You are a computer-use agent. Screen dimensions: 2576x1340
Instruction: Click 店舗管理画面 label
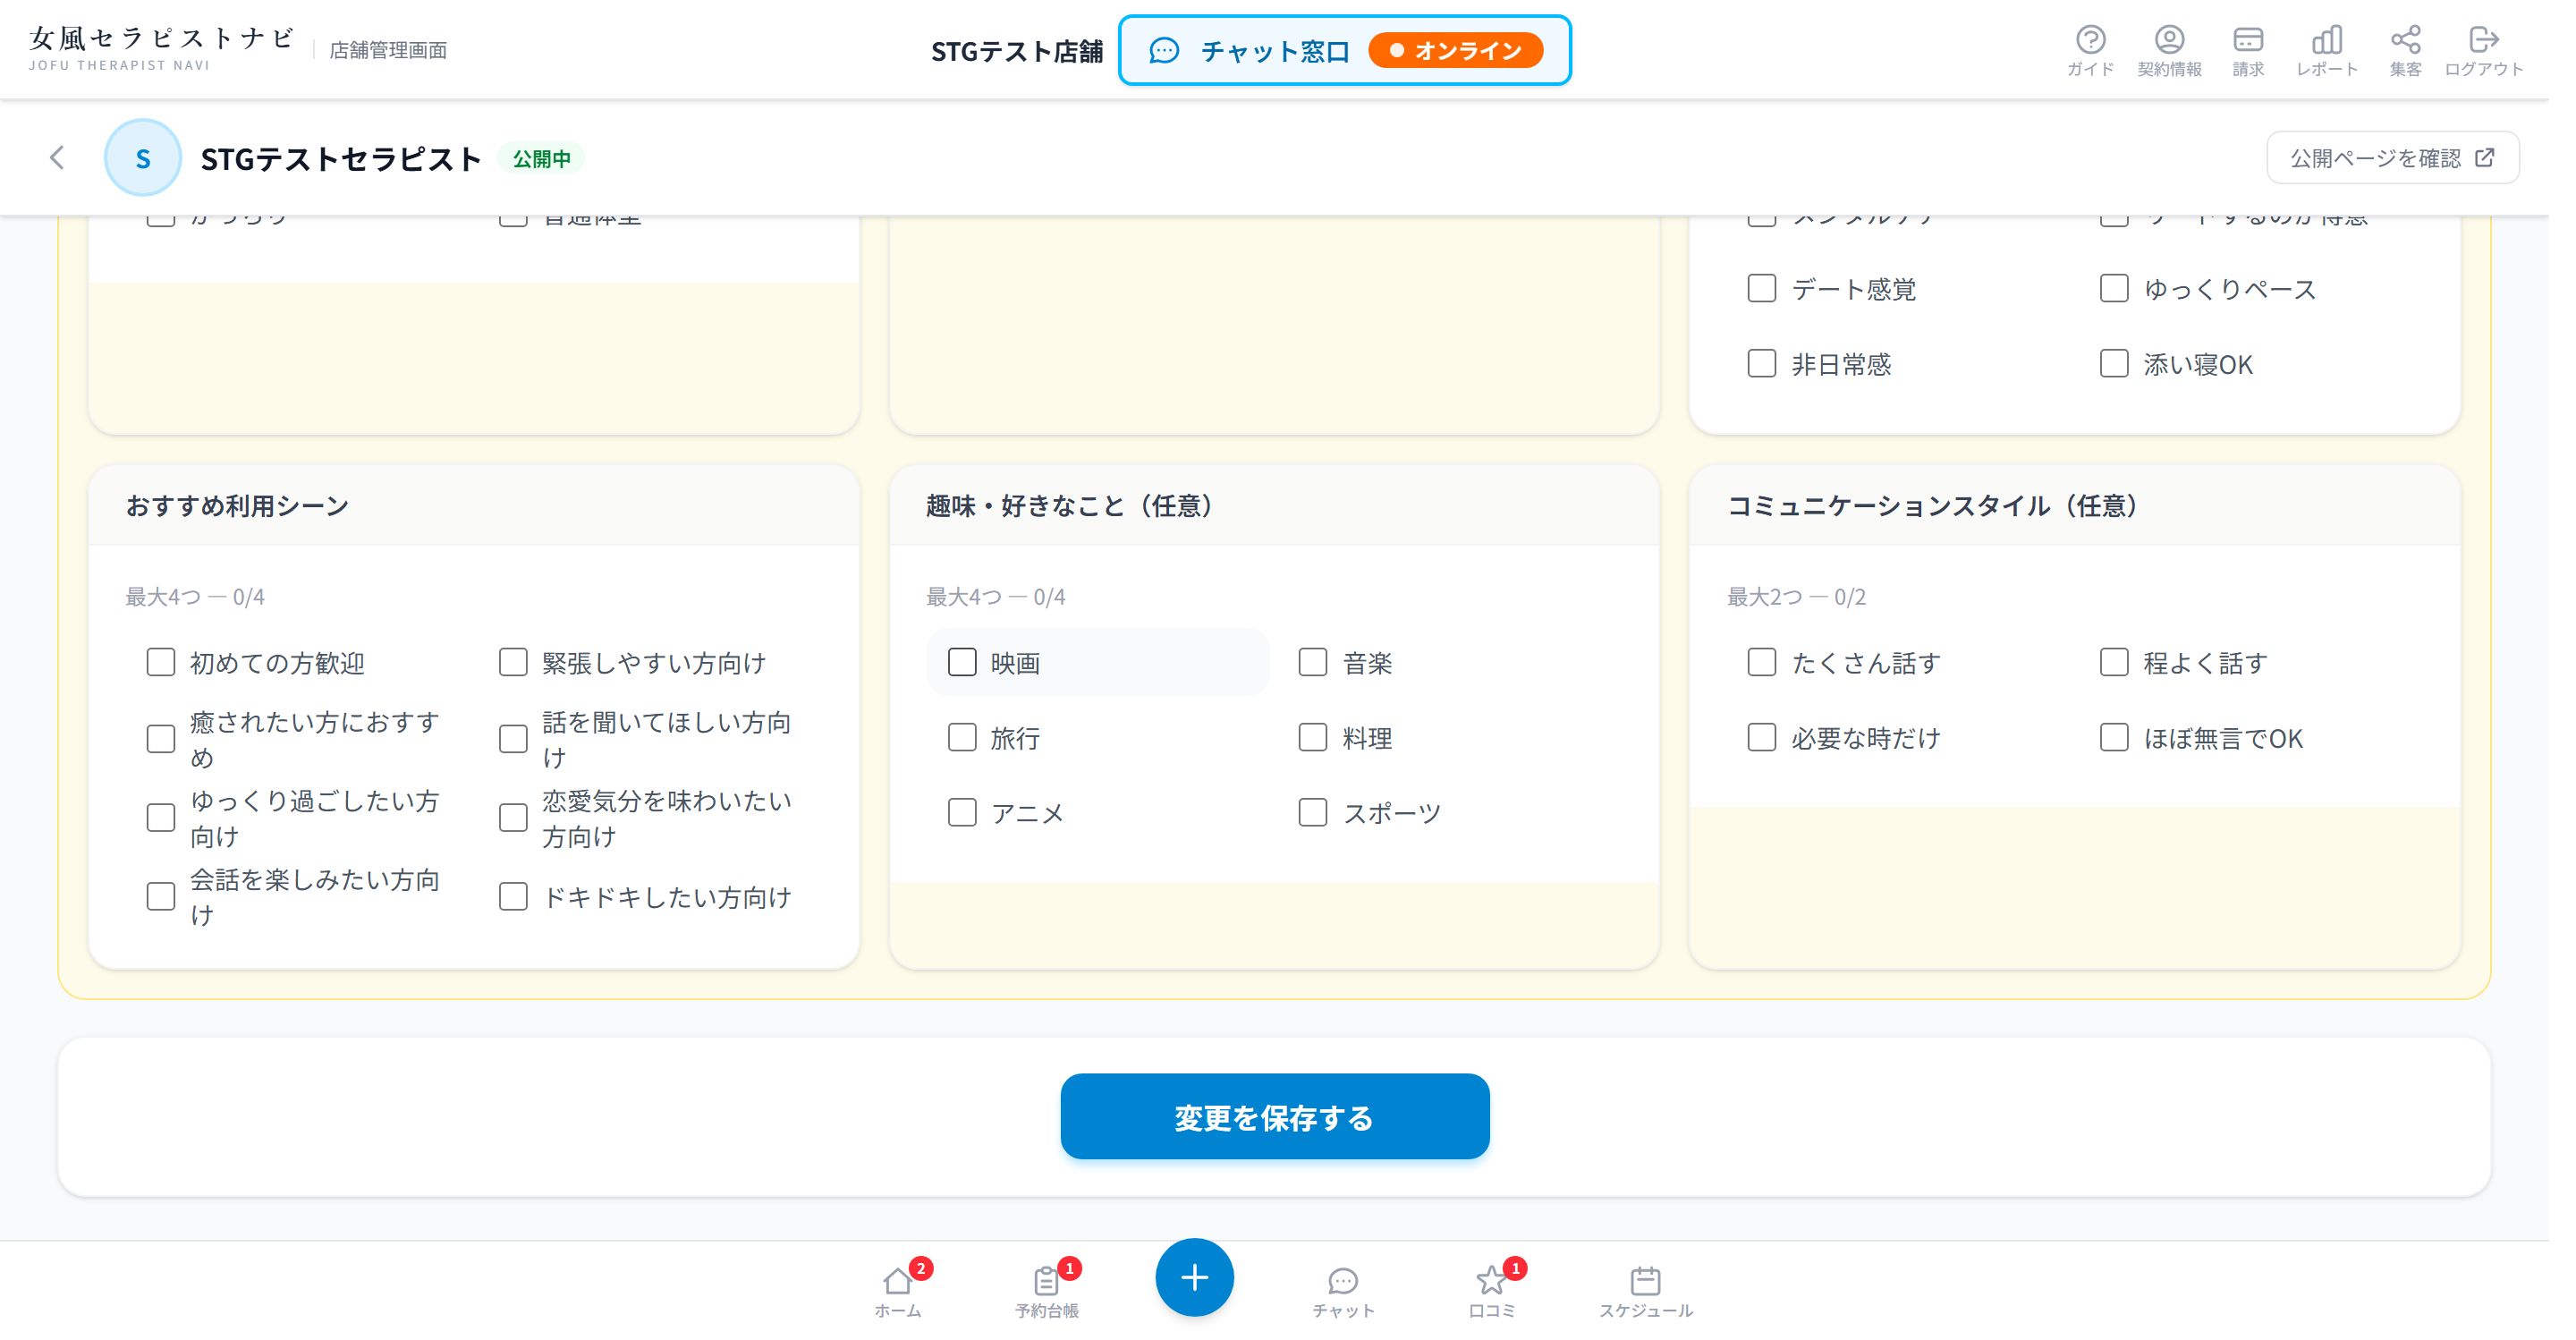click(392, 51)
